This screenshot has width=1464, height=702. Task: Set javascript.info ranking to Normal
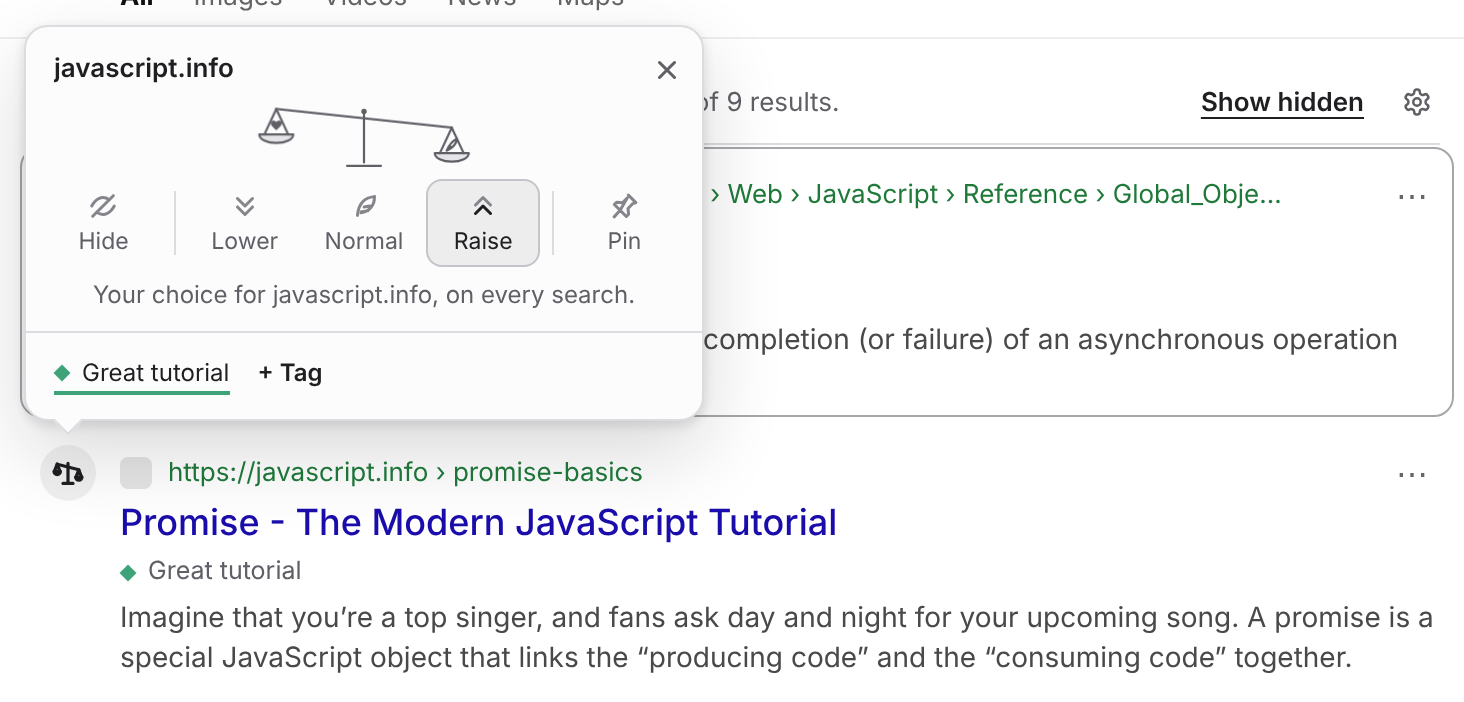364,223
